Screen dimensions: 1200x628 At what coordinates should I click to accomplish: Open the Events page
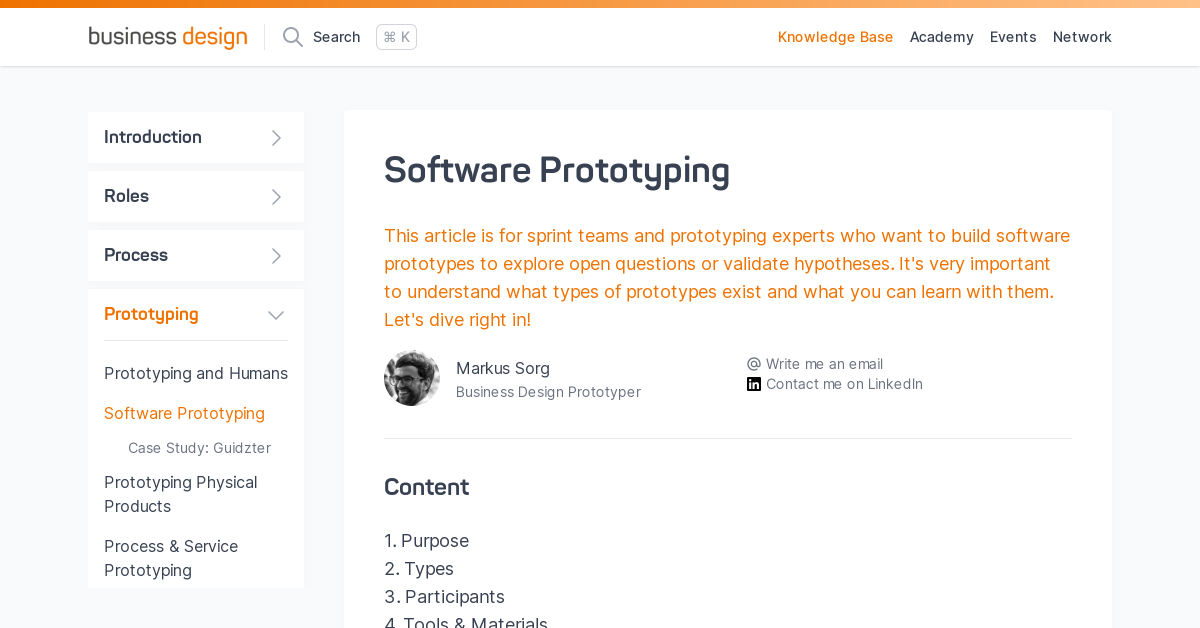coord(1013,37)
